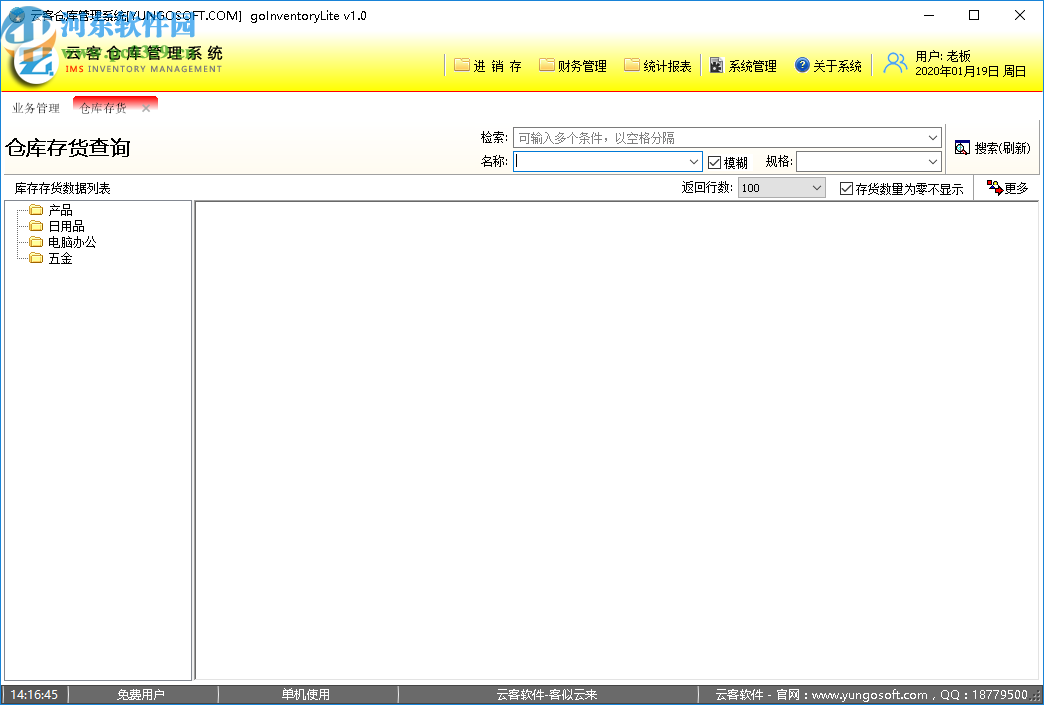Click the 用户:老板 user icon
This screenshot has width=1044, height=705.
pyautogui.click(x=895, y=62)
